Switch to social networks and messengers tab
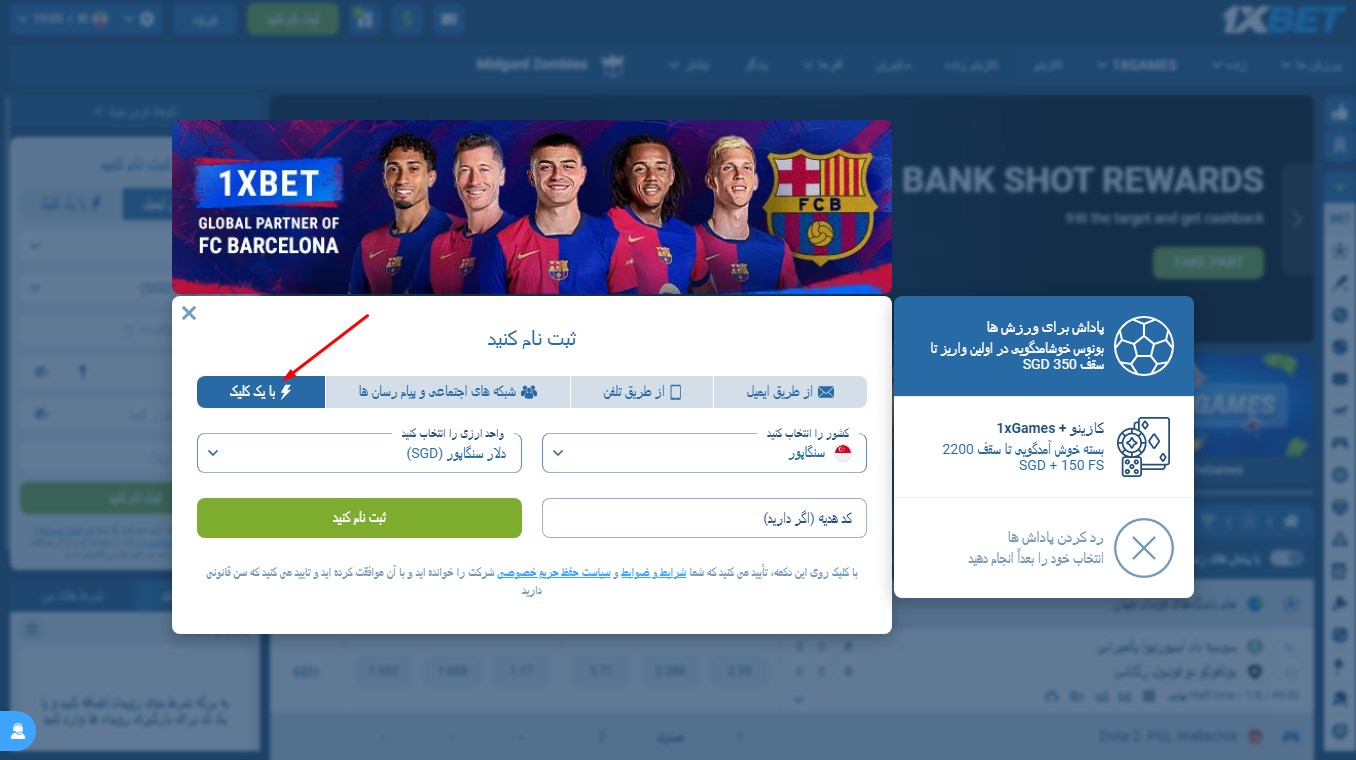Screen dimensions: 1356x760 448,392
